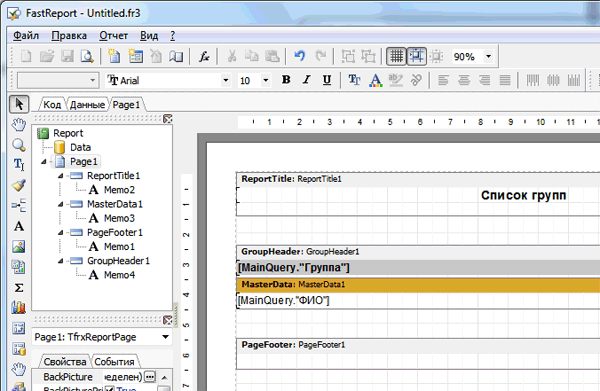Open the Файл menu

click(x=26, y=36)
